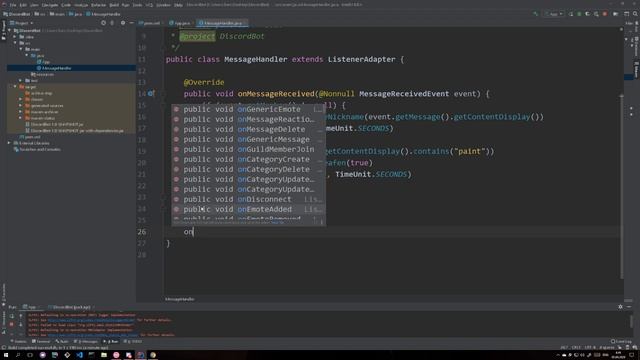Choose onCategoryCreate from the completion list

coord(248,159)
